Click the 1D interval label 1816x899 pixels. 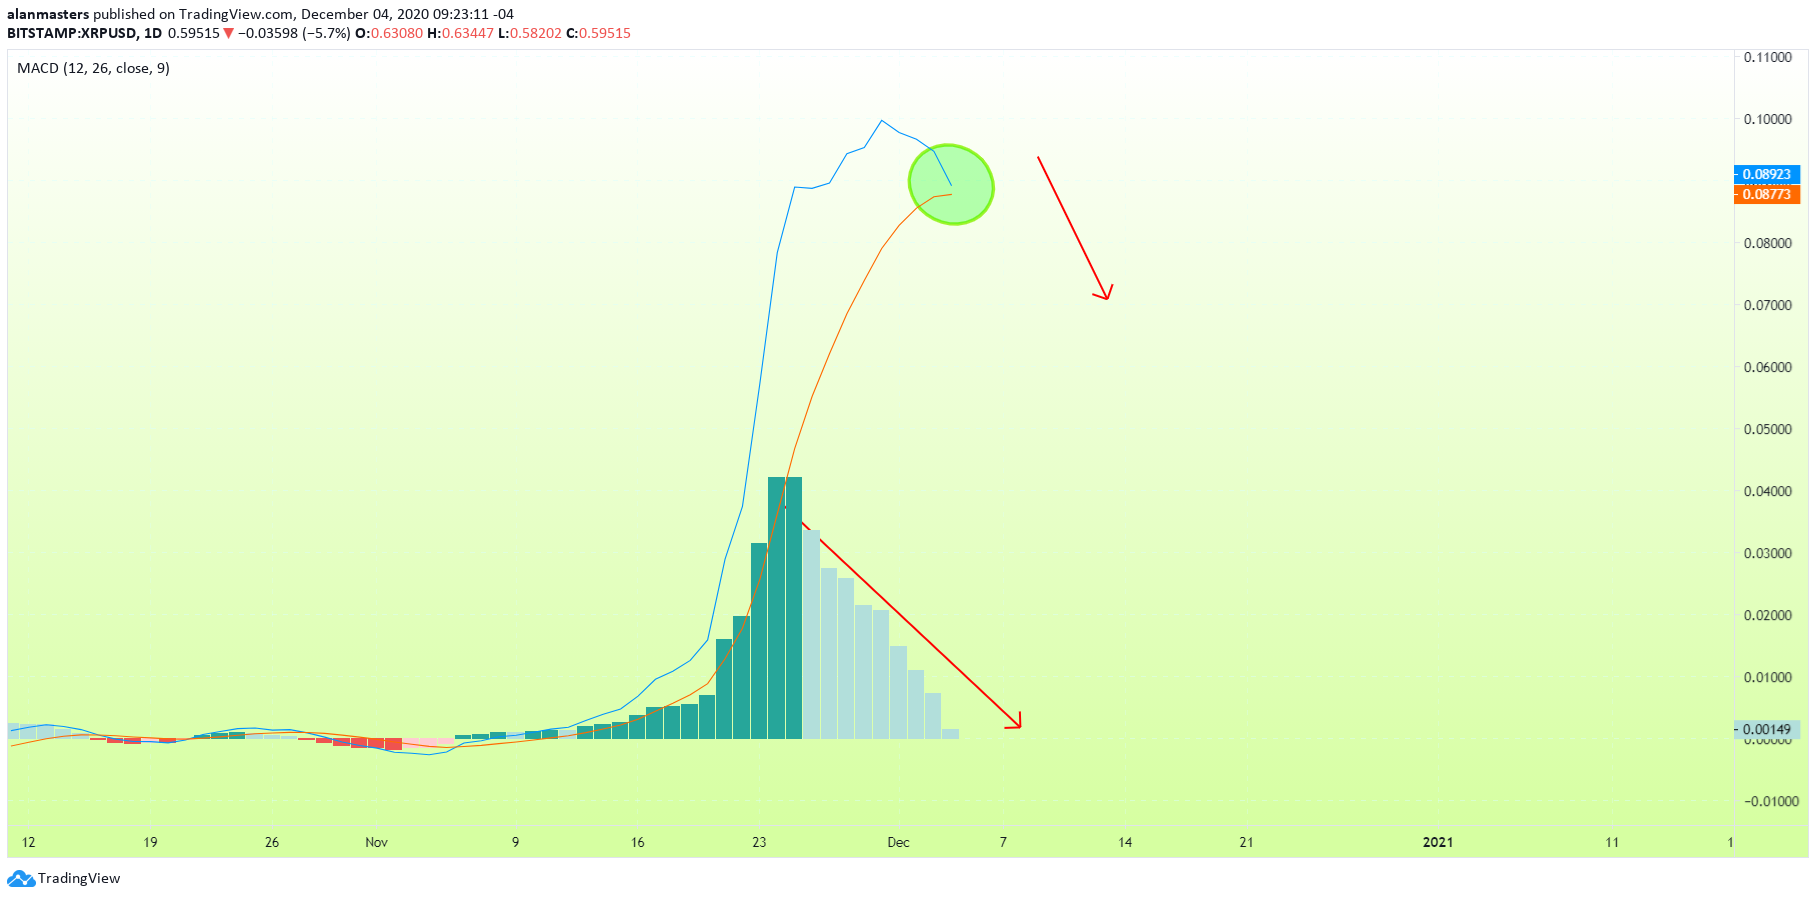(x=152, y=33)
